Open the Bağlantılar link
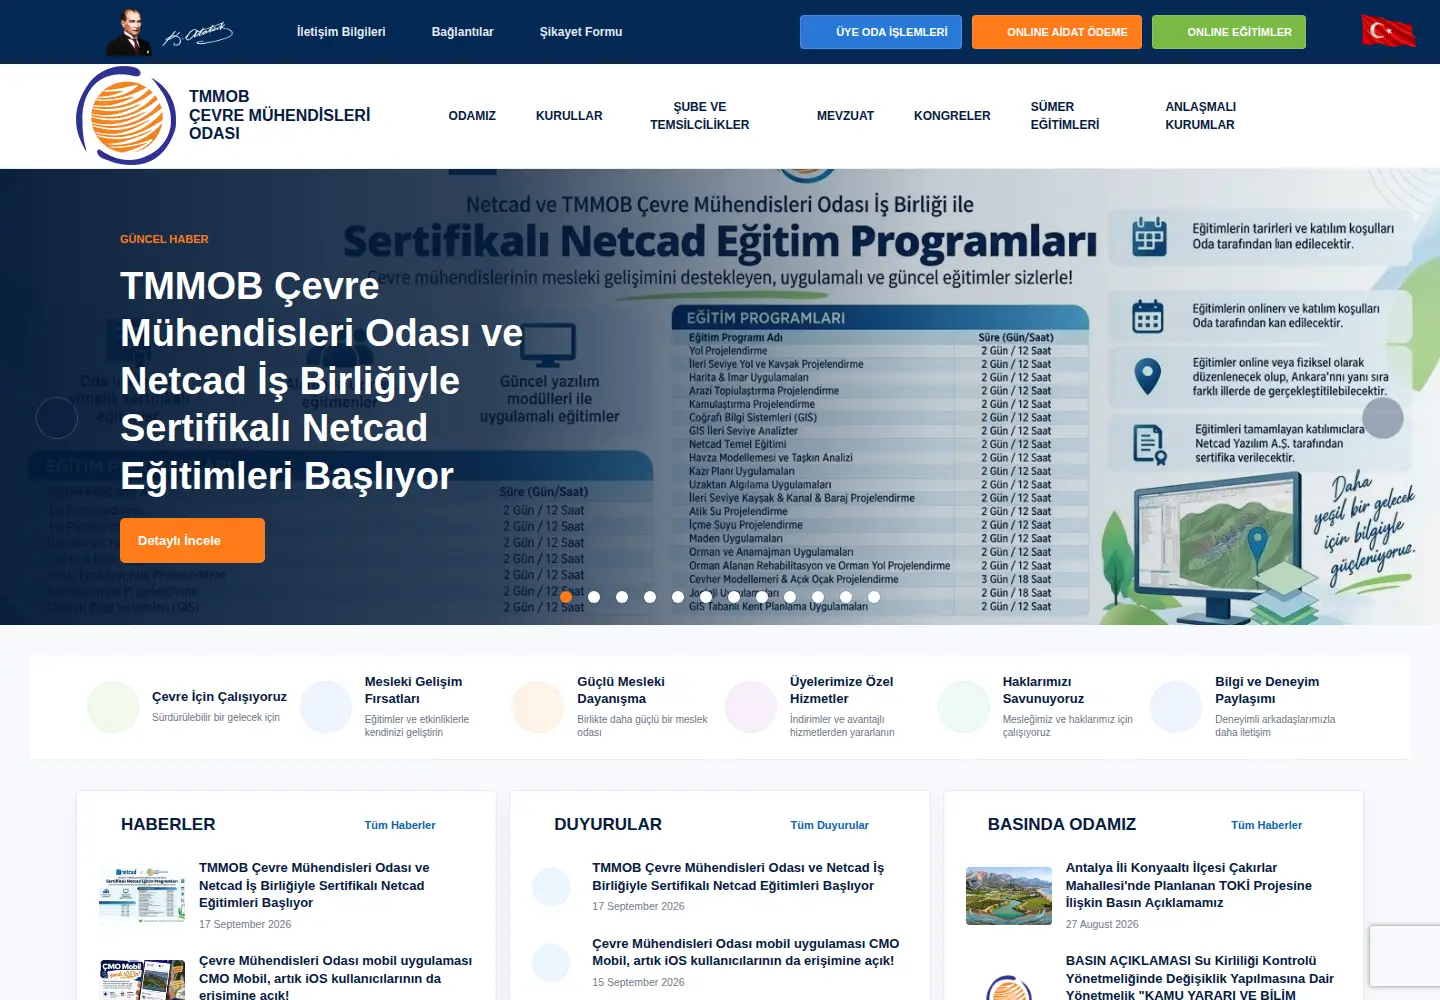 463,32
